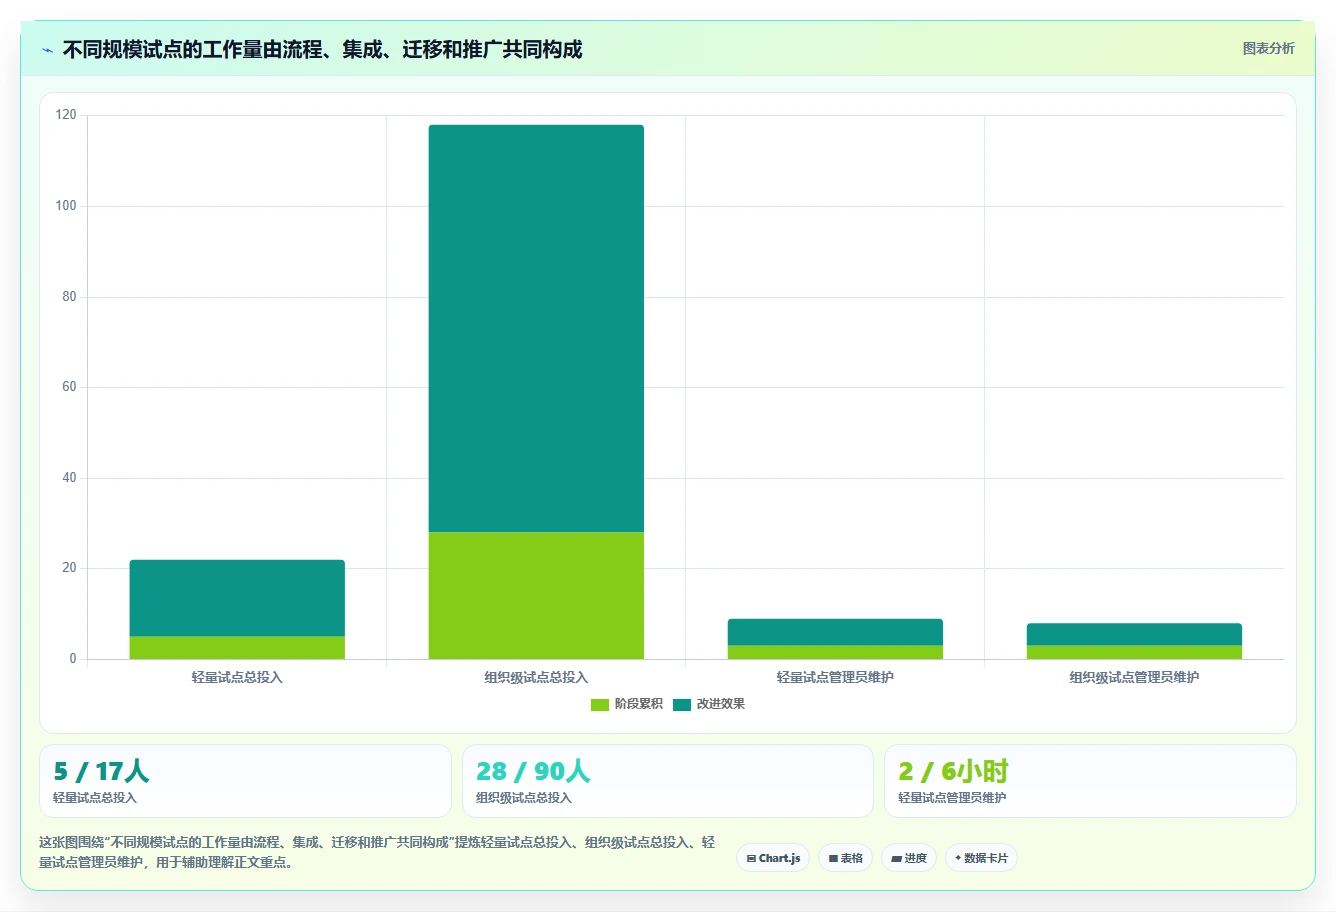Click the 数据卡片 tag chip

pyautogui.click(x=981, y=858)
